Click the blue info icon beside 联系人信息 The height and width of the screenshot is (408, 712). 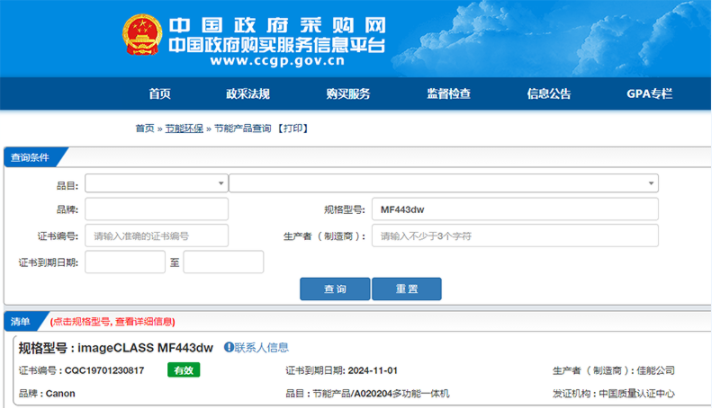click(x=228, y=347)
